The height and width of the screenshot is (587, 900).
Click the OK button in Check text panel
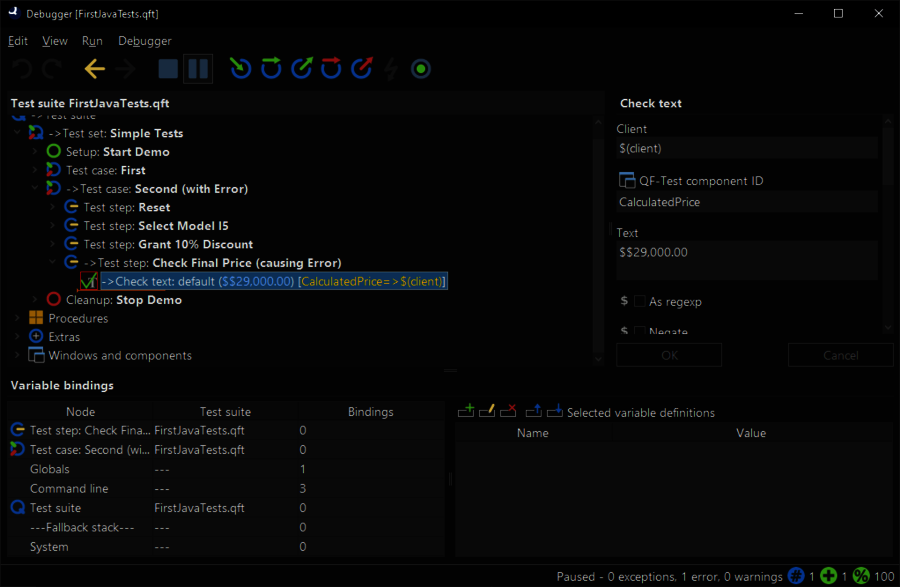point(669,355)
